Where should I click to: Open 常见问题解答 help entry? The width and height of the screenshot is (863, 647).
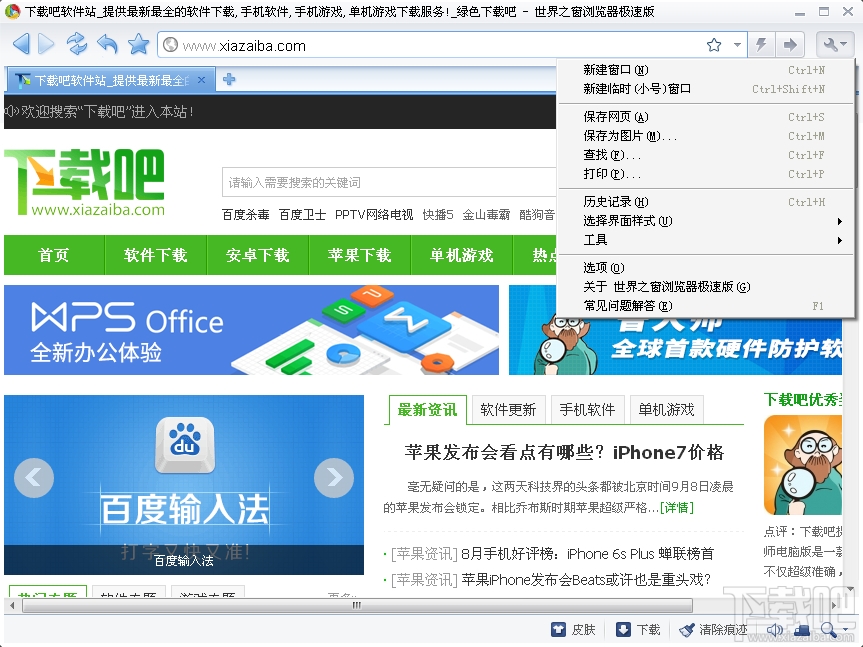click(x=706, y=305)
